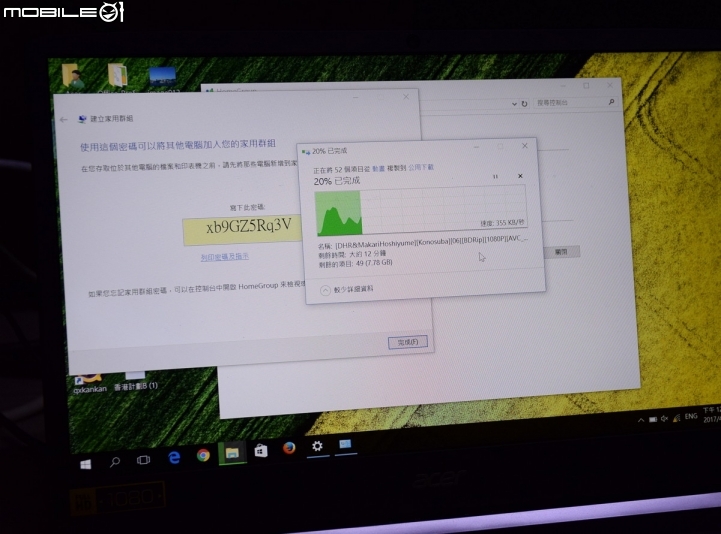Launch Microsoft Edge from taskbar

[x=174, y=458]
